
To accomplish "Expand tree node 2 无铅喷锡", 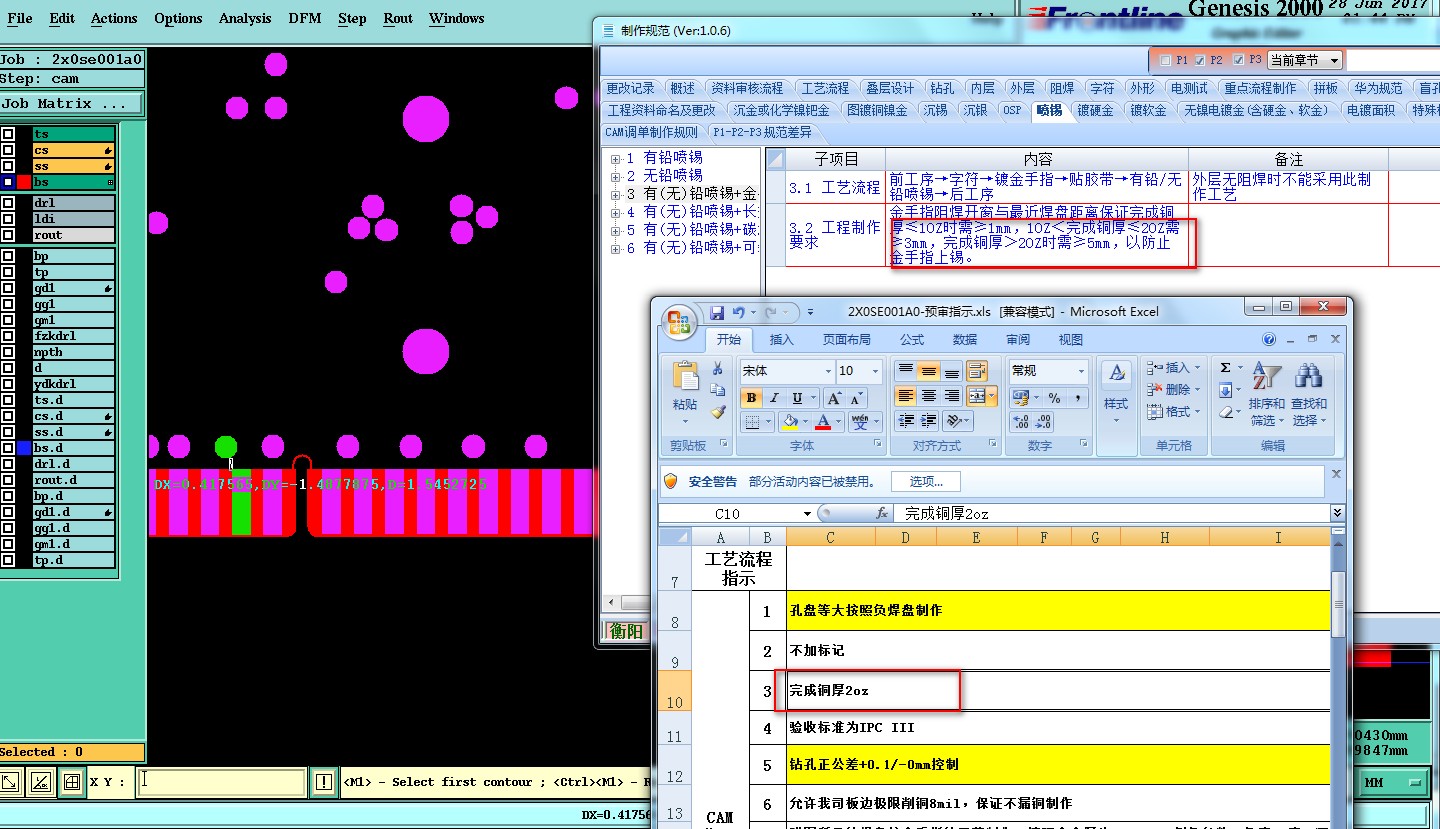I will pyautogui.click(x=615, y=176).
